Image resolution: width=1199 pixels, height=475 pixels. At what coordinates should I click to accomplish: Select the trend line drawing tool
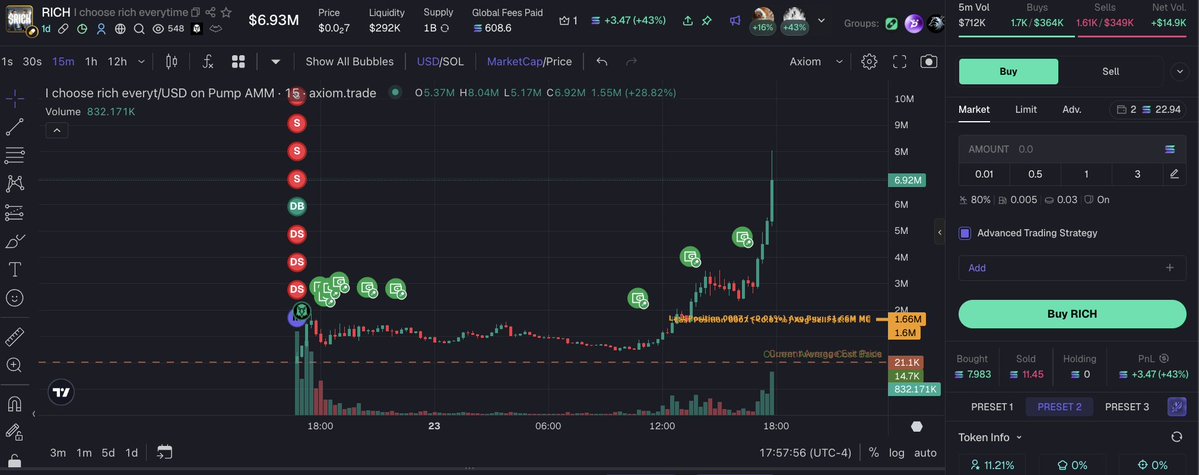pos(15,127)
